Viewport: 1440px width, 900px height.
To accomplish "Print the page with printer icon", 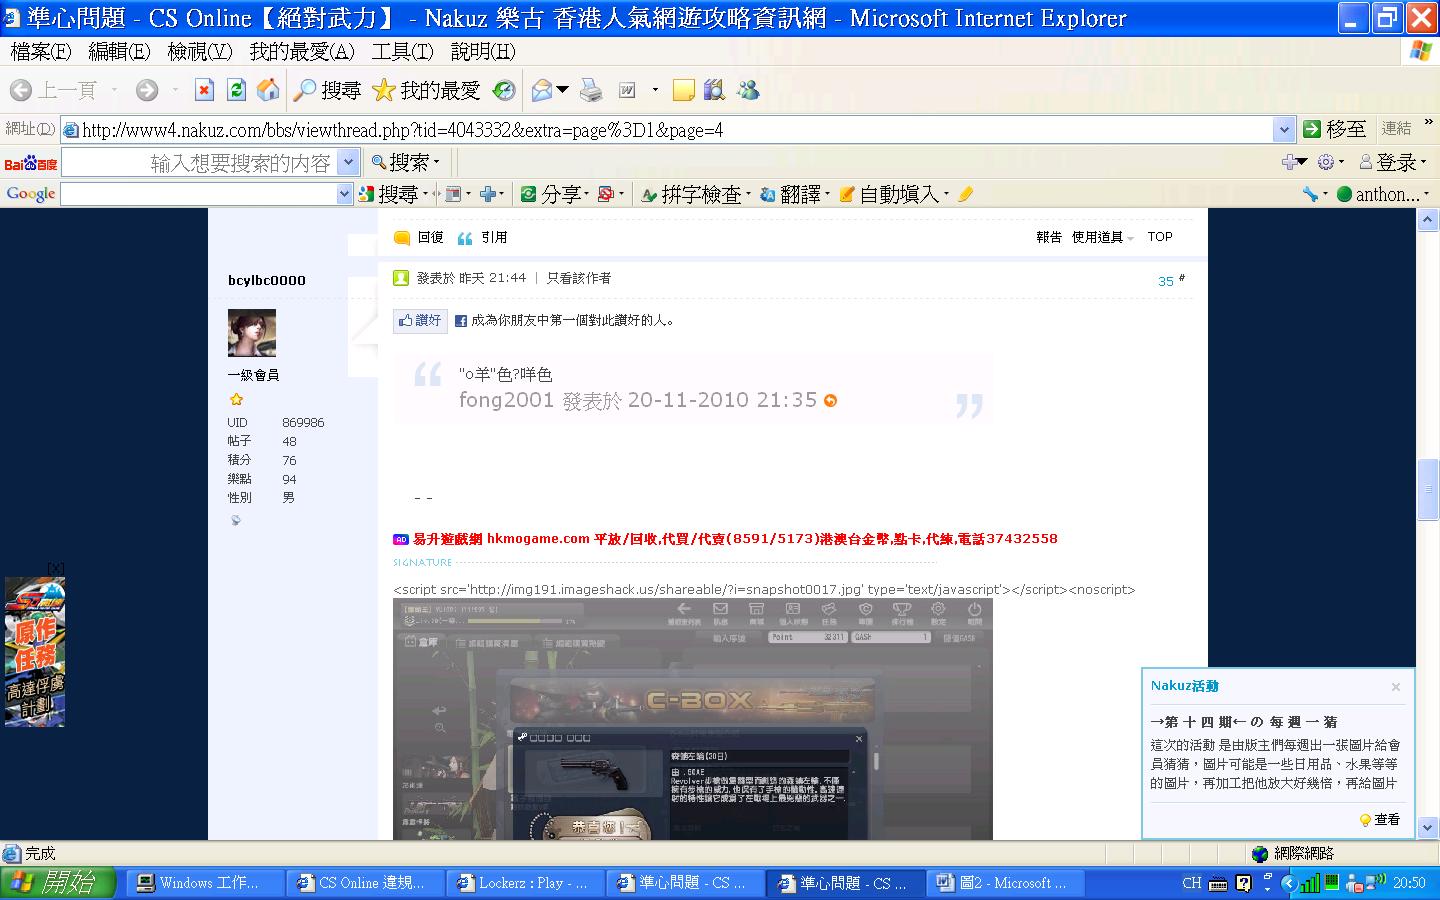I will pyautogui.click(x=591, y=91).
